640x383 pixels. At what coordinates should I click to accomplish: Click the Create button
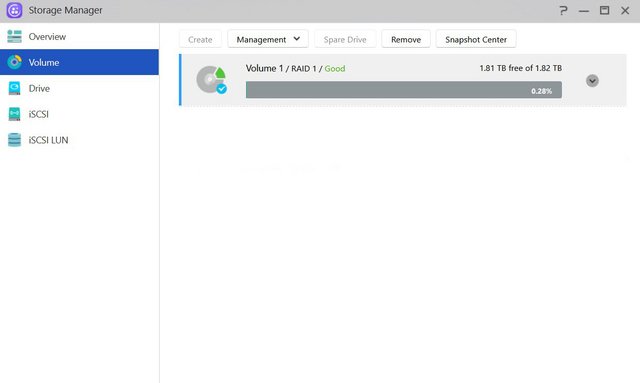point(200,39)
